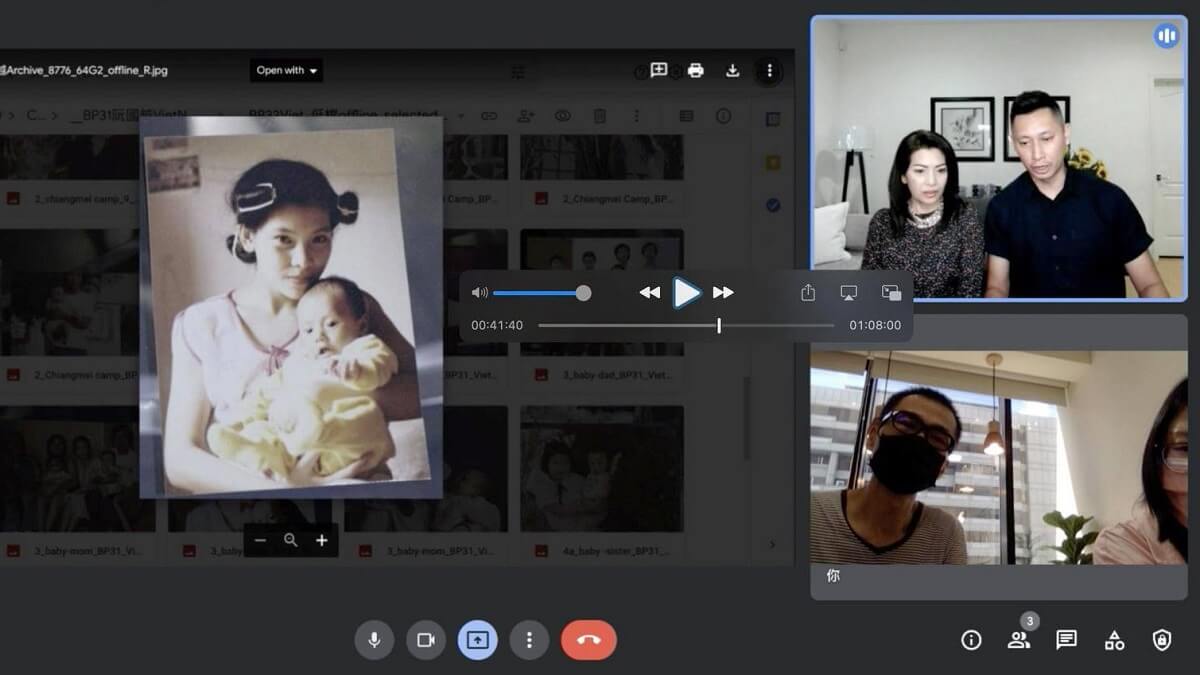View Drive details info icon
Screen dimensions: 1200x675
[x=723, y=116]
